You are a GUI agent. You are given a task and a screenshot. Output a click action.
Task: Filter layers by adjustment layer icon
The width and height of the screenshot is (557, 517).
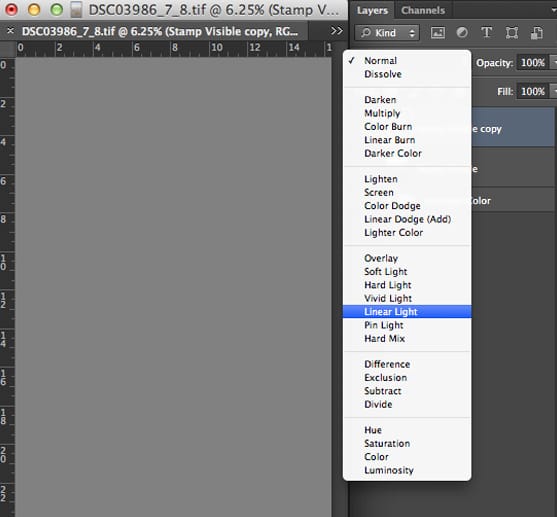point(462,33)
